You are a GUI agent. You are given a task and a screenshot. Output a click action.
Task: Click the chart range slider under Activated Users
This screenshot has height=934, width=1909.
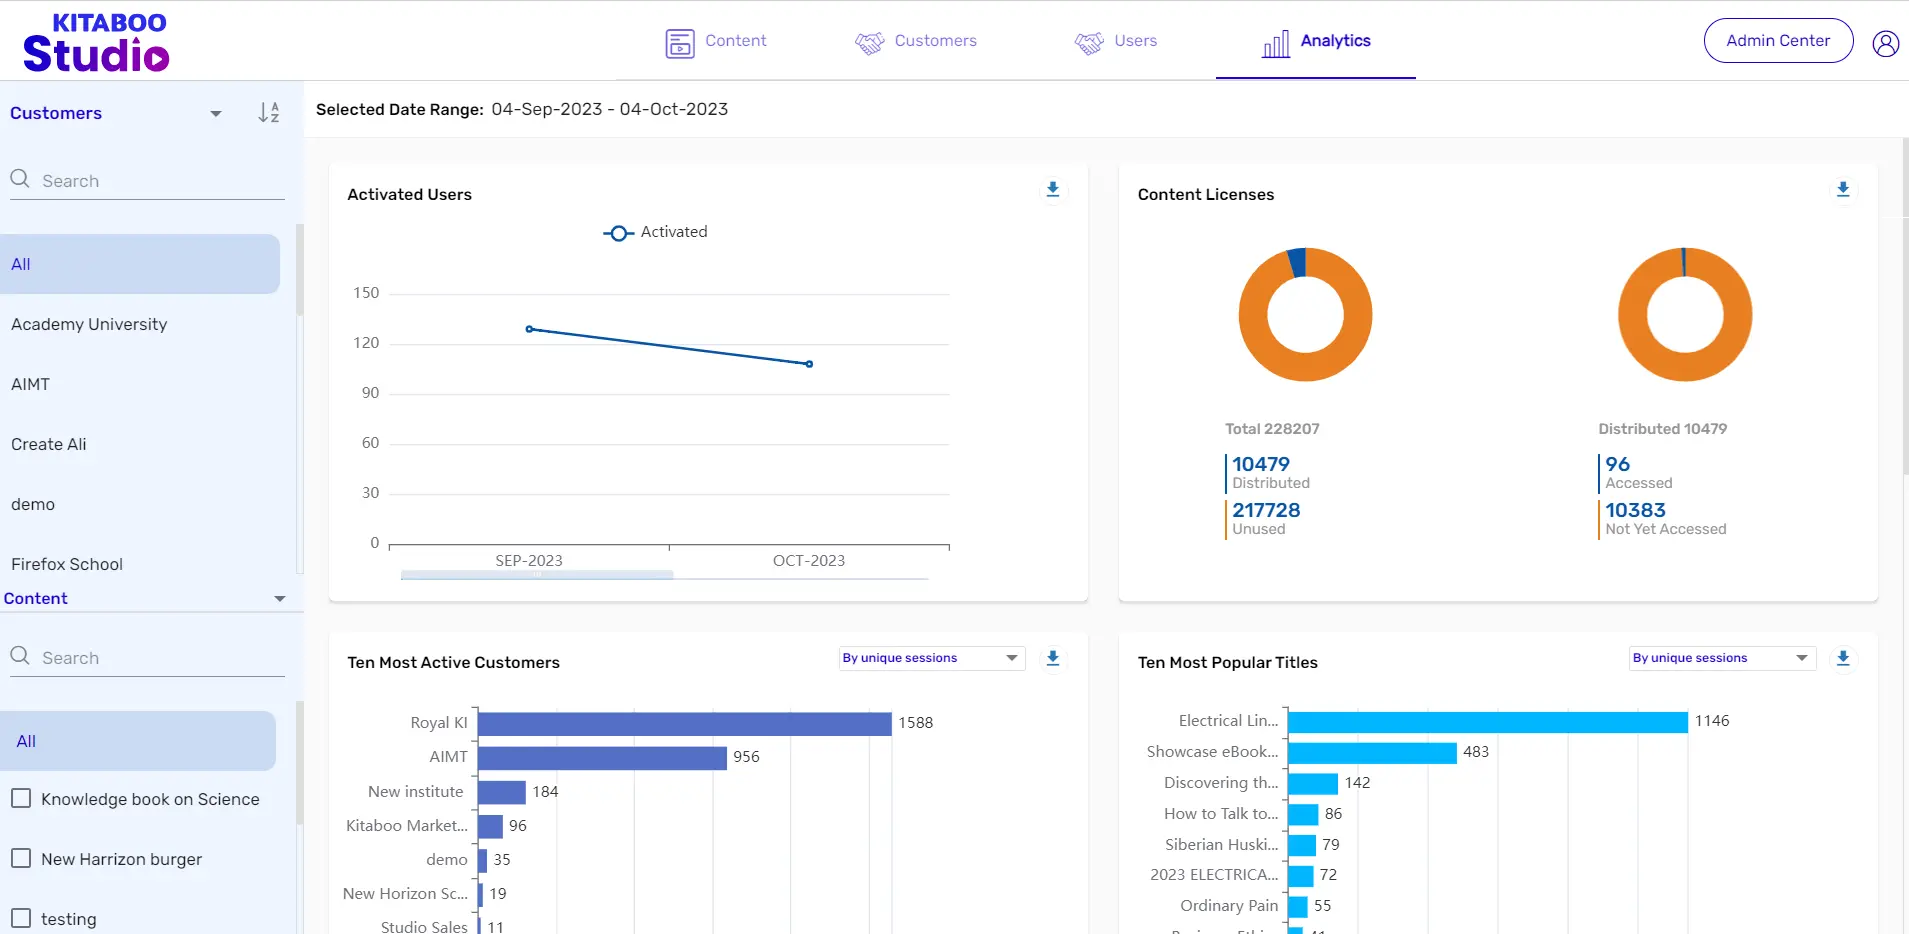tap(537, 575)
